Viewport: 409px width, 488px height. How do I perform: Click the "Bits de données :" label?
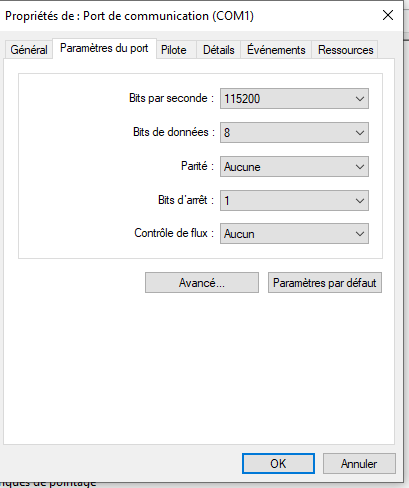[174, 132]
